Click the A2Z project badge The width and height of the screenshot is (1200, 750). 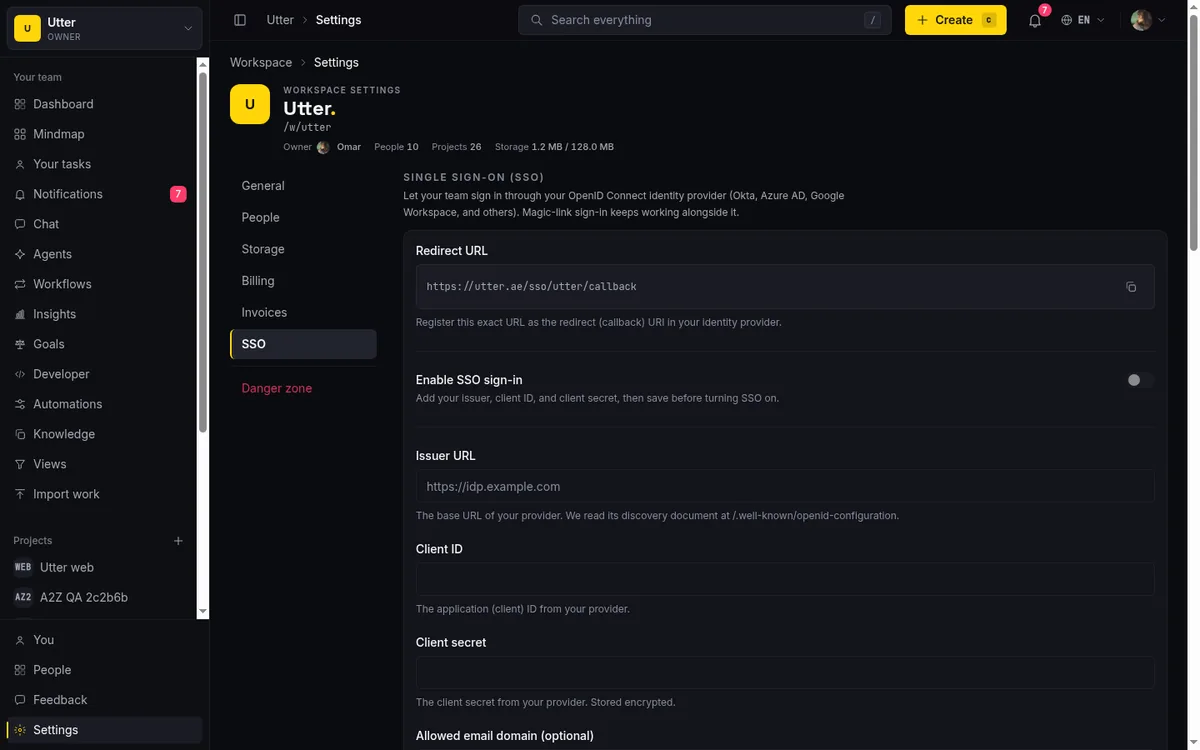point(22,597)
